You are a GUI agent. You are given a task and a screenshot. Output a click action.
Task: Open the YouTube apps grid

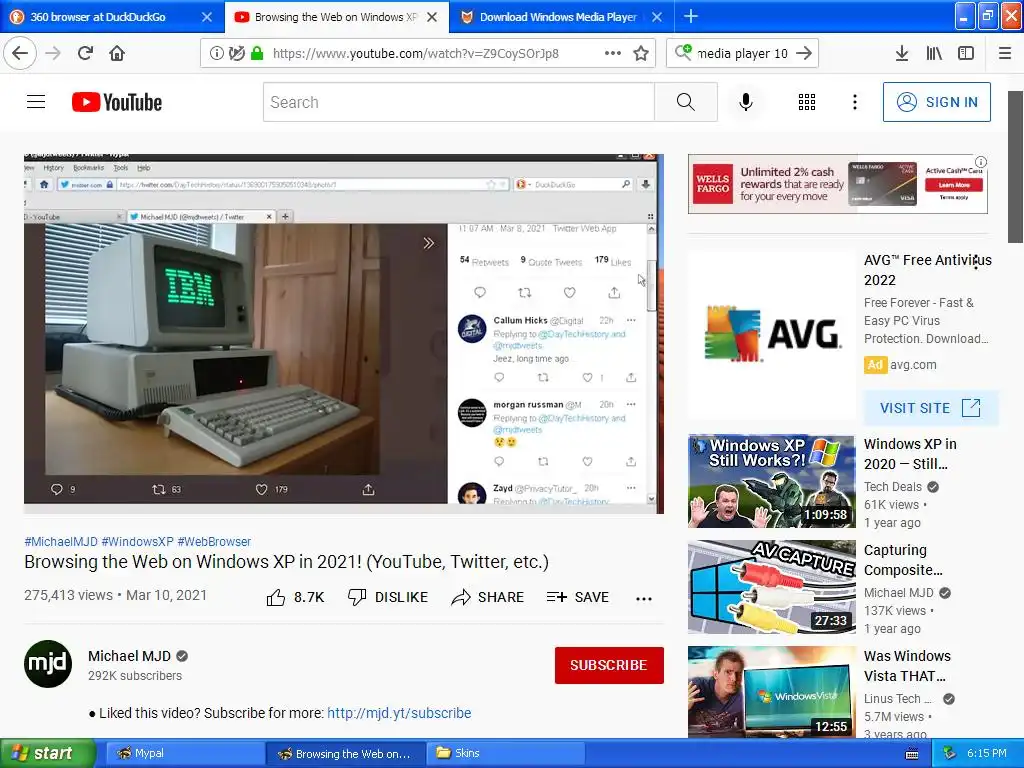tap(807, 102)
